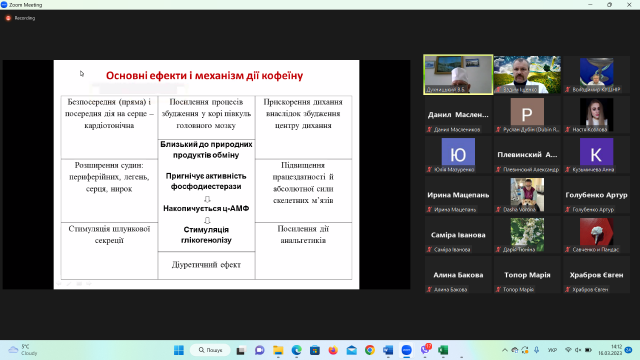The width and height of the screenshot is (640, 360).
Task: Launch Firefox from the taskbar
Action: click(x=333, y=350)
